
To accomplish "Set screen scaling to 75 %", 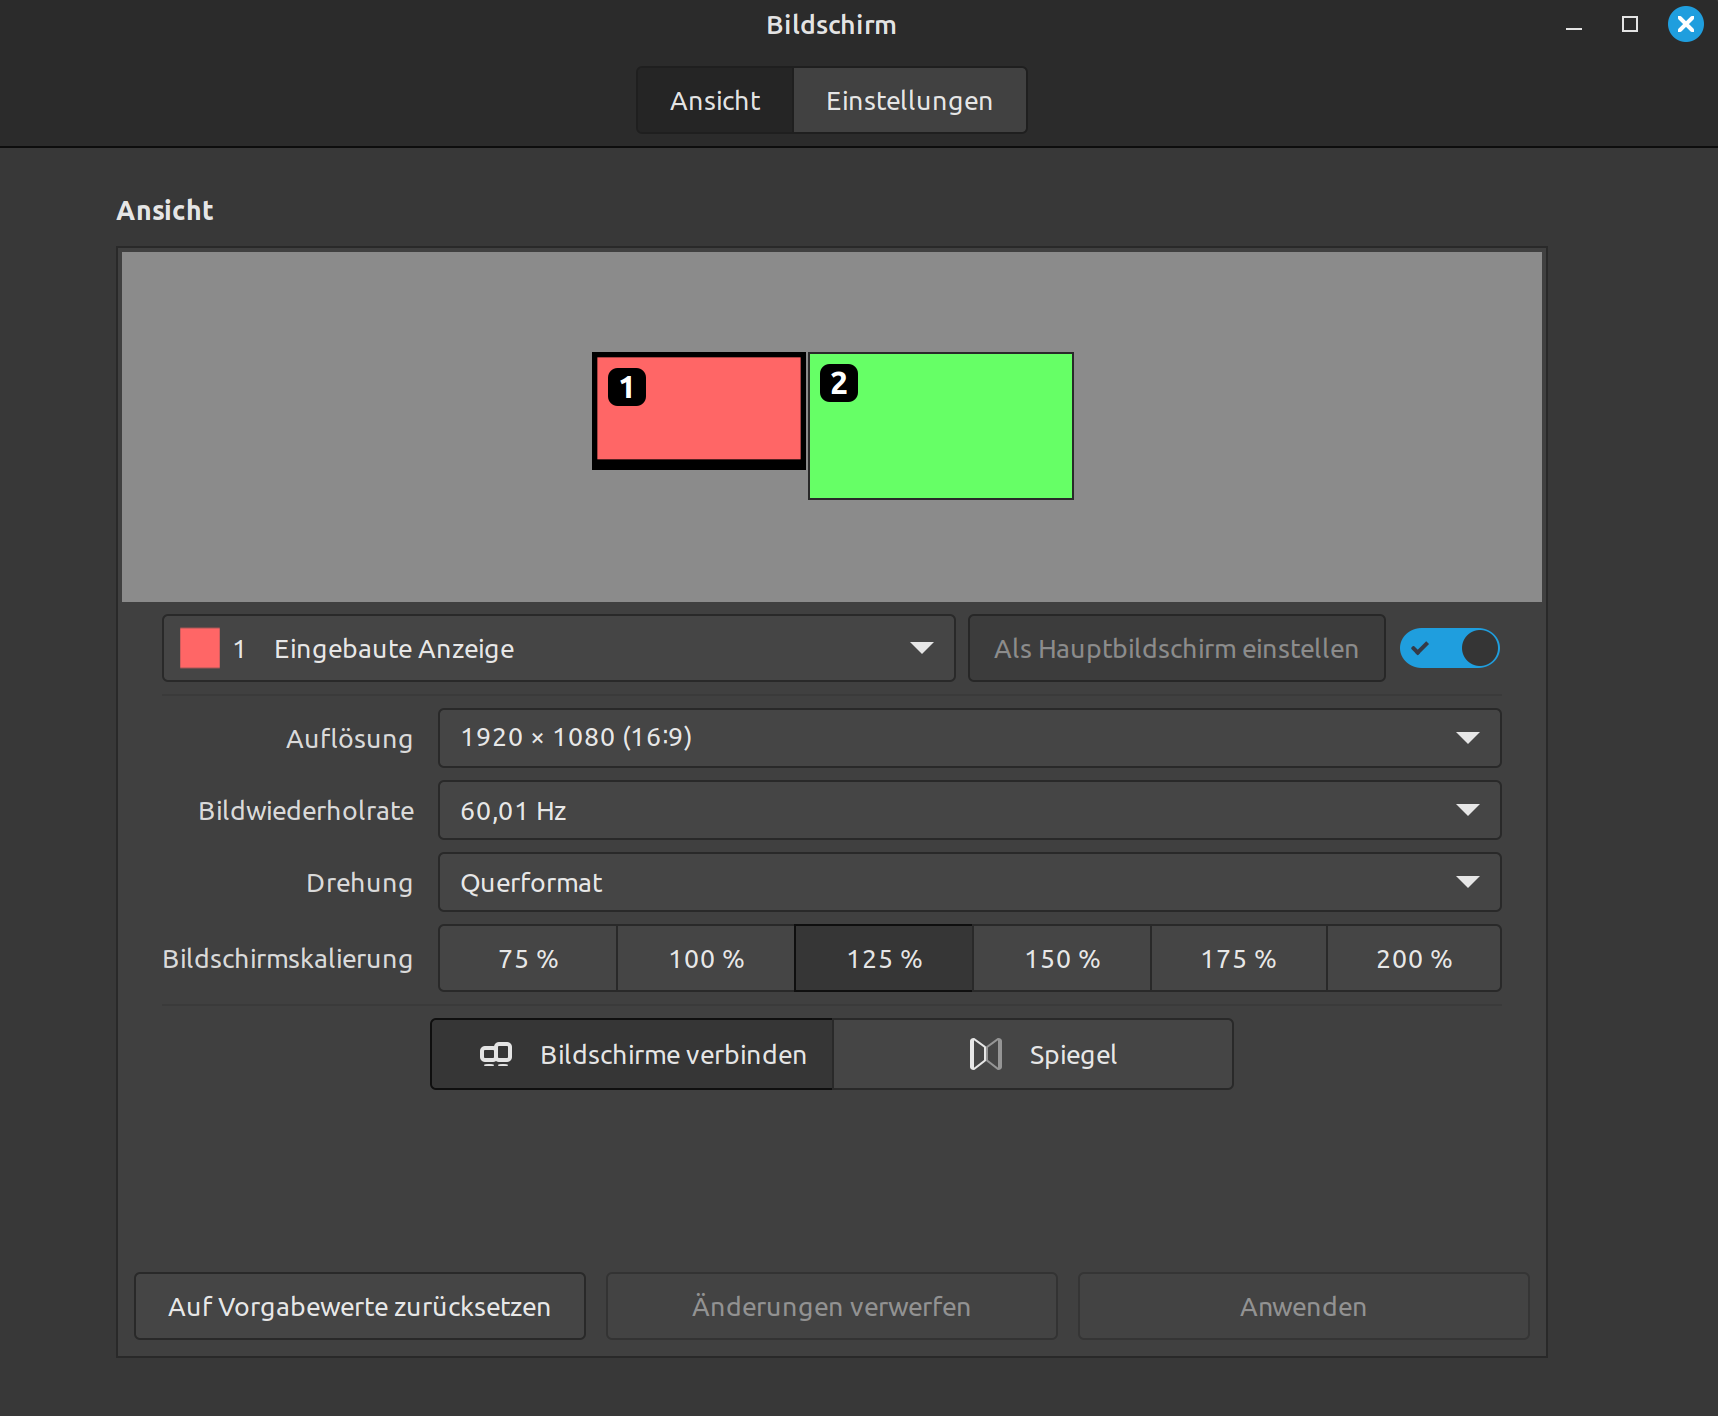I will pyautogui.click(x=528, y=959).
